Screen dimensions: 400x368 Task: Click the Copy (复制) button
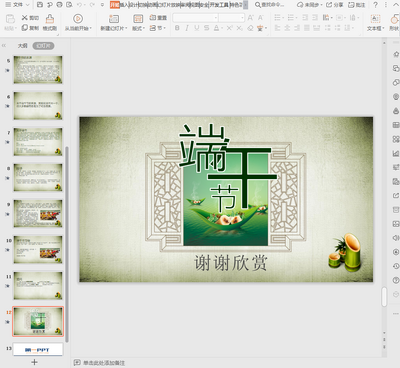click(x=30, y=28)
